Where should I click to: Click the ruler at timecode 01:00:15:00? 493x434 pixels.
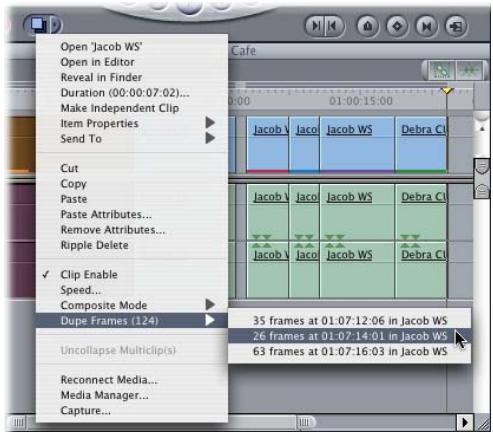[x=361, y=101]
